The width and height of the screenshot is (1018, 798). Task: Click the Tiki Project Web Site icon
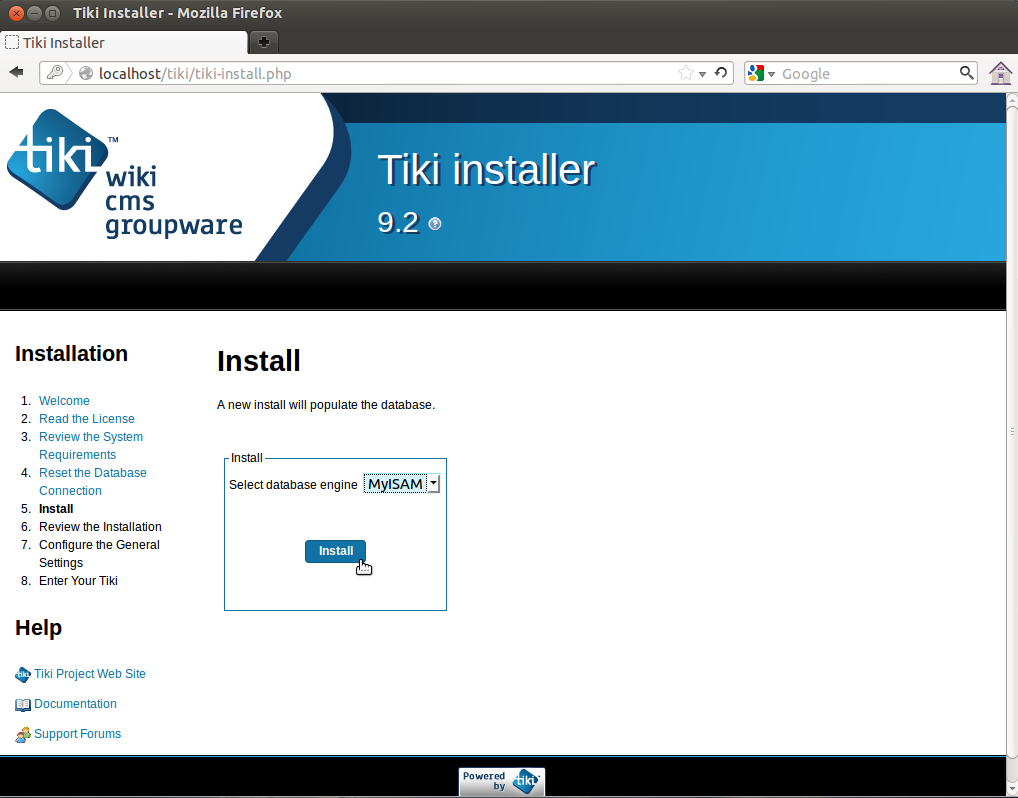pyautogui.click(x=22, y=674)
